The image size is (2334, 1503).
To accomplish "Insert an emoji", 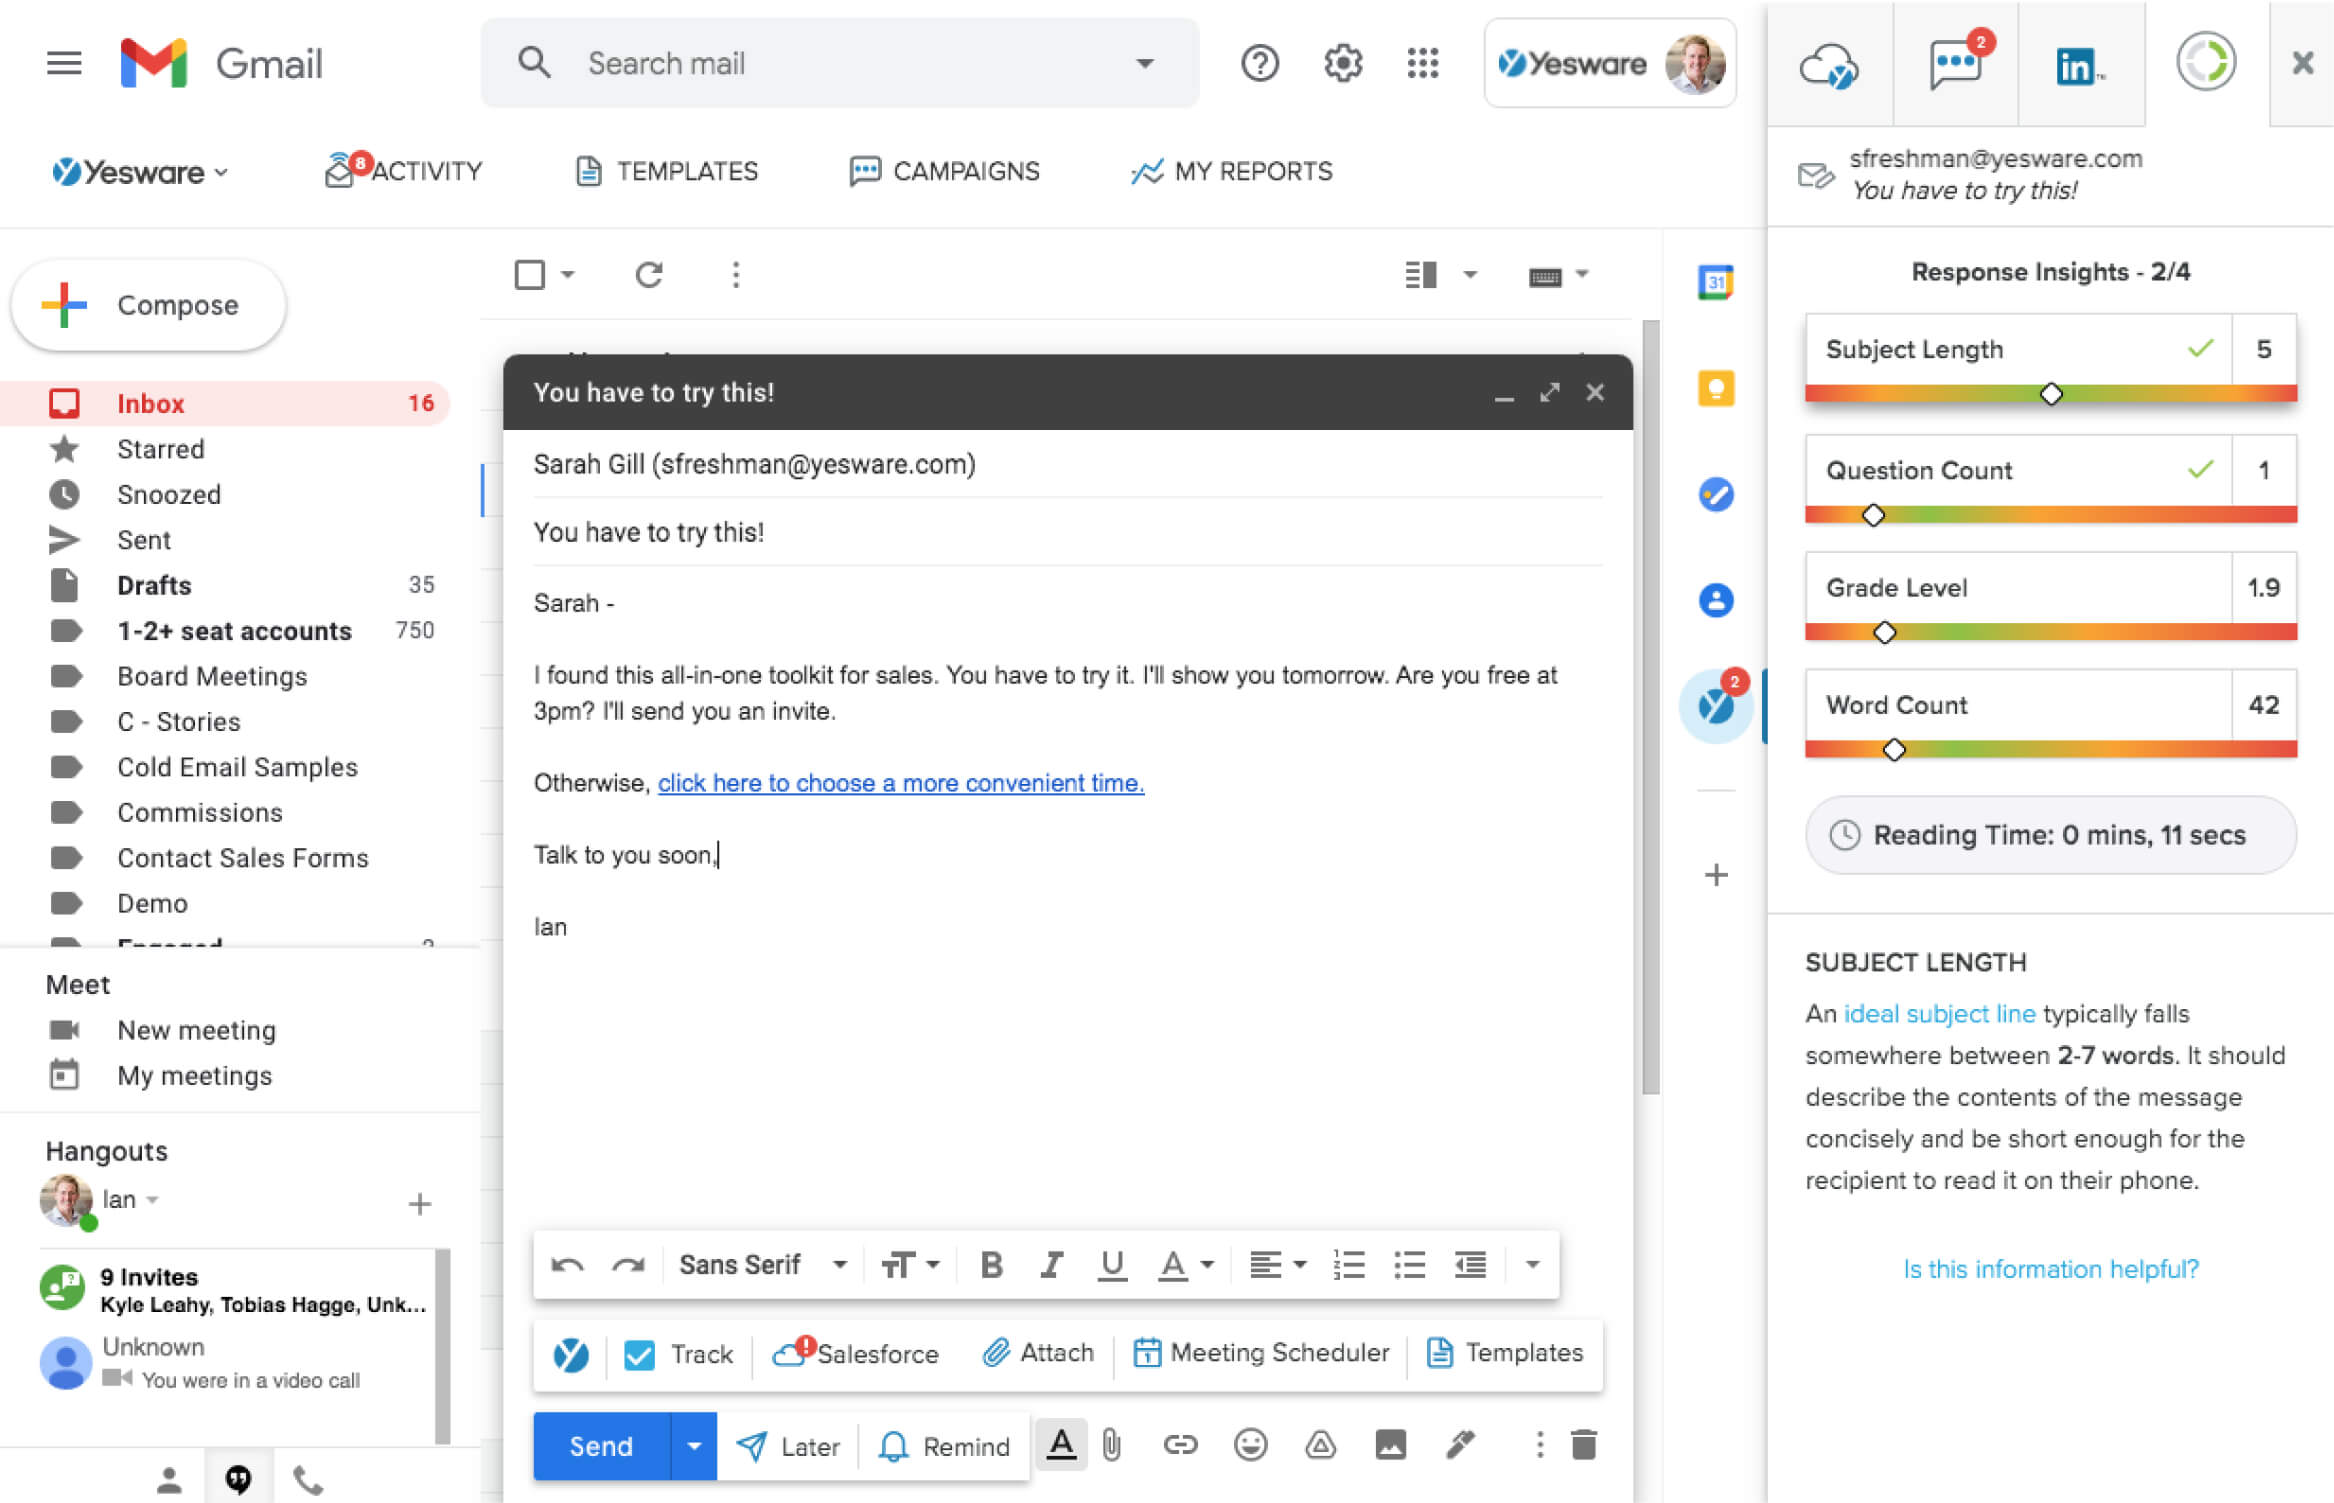I will (1250, 1445).
